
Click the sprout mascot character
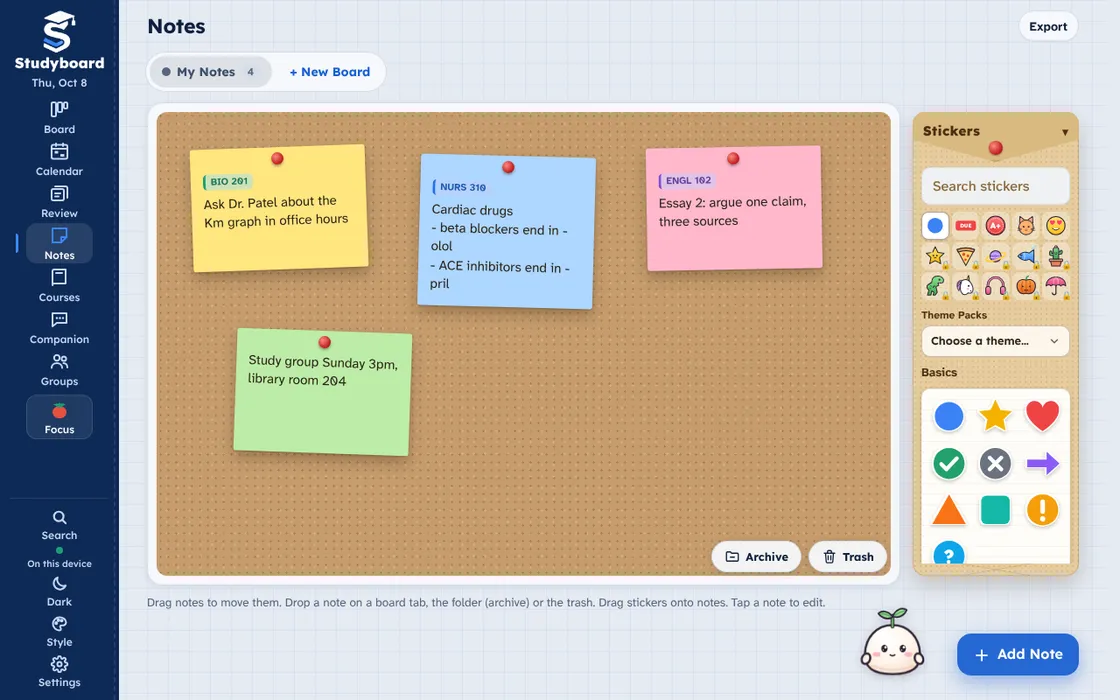pyautogui.click(x=892, y=643)
